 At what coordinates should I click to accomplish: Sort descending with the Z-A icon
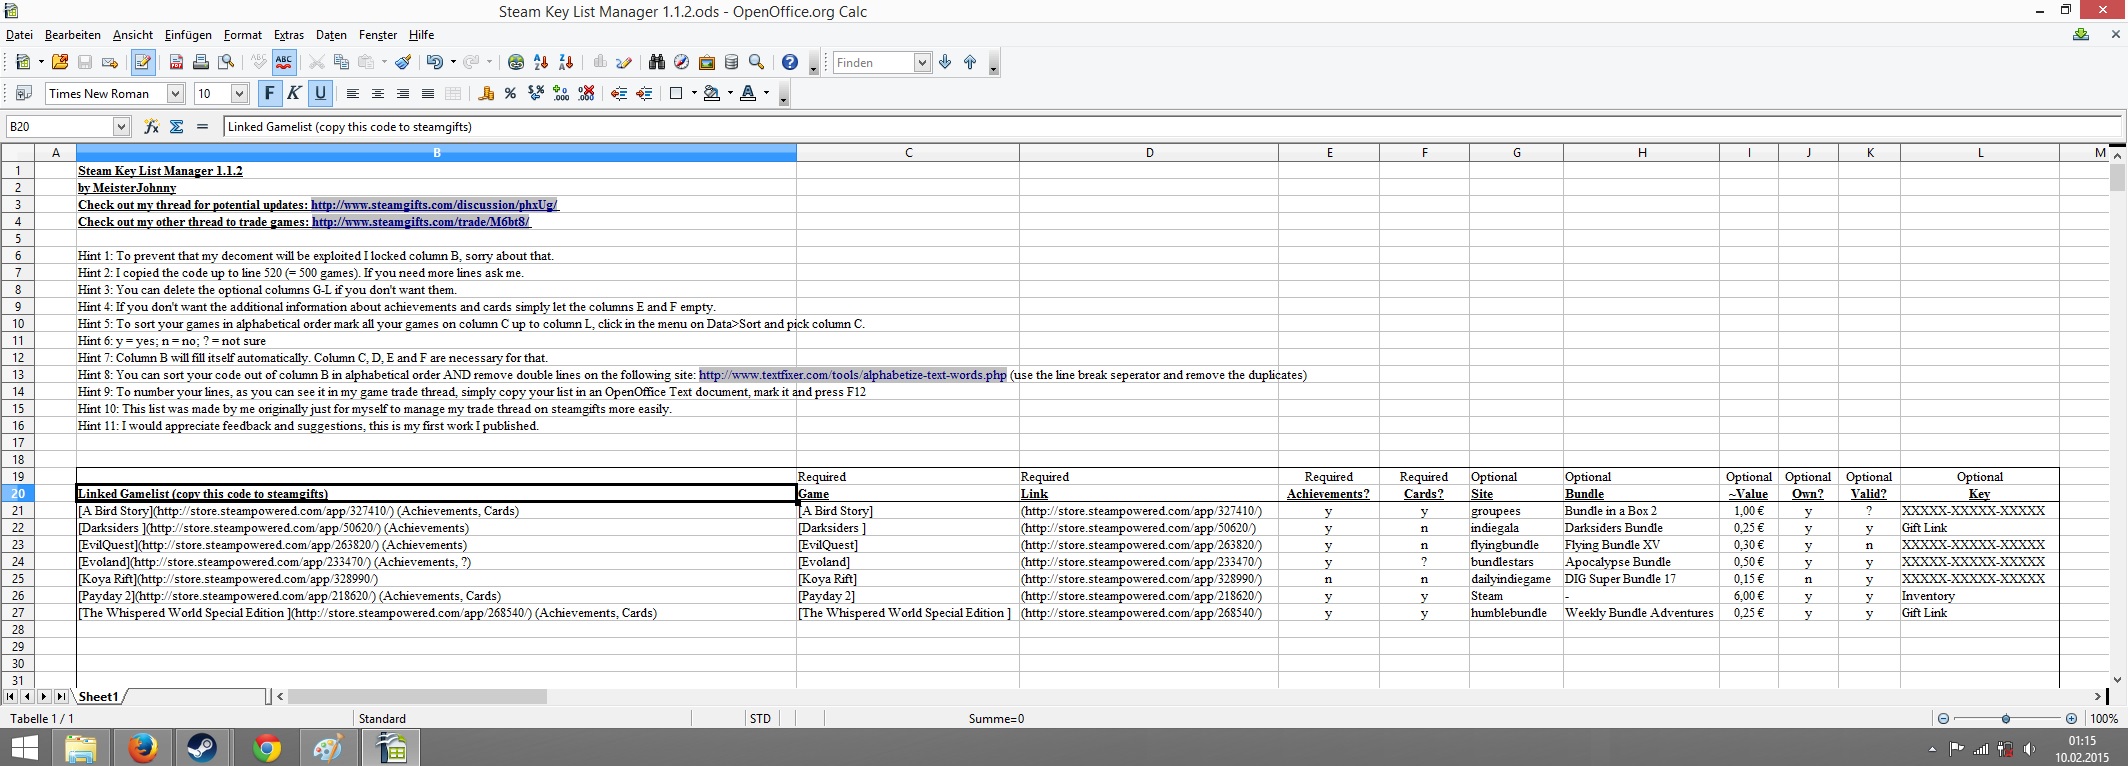566,62
